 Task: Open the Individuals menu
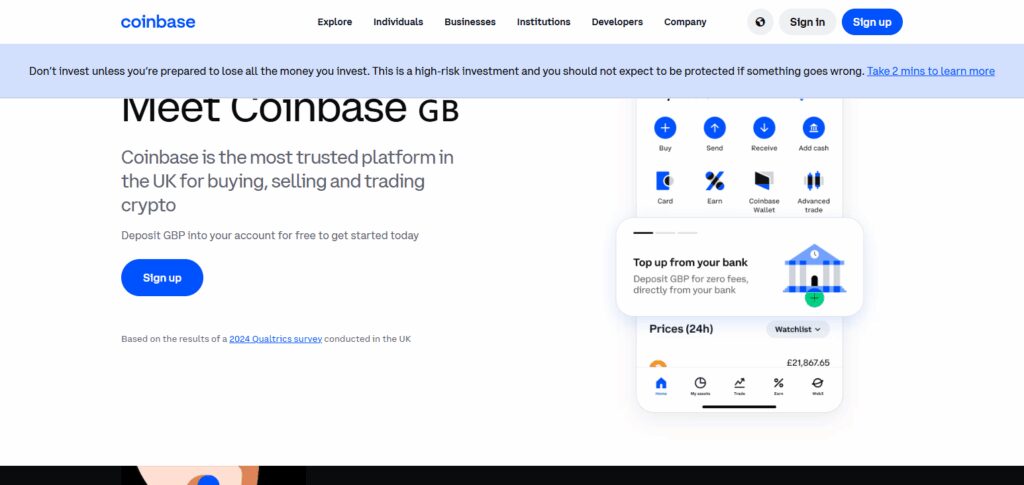(398, 22)
